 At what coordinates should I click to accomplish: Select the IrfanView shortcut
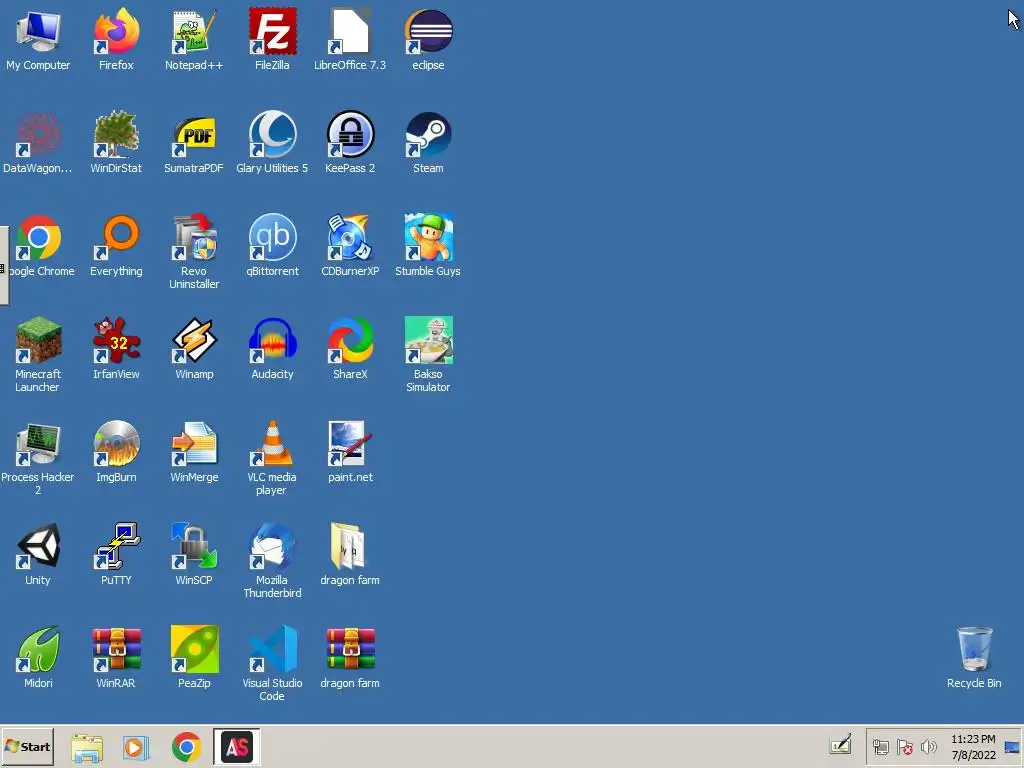click(x=116, y=340)
